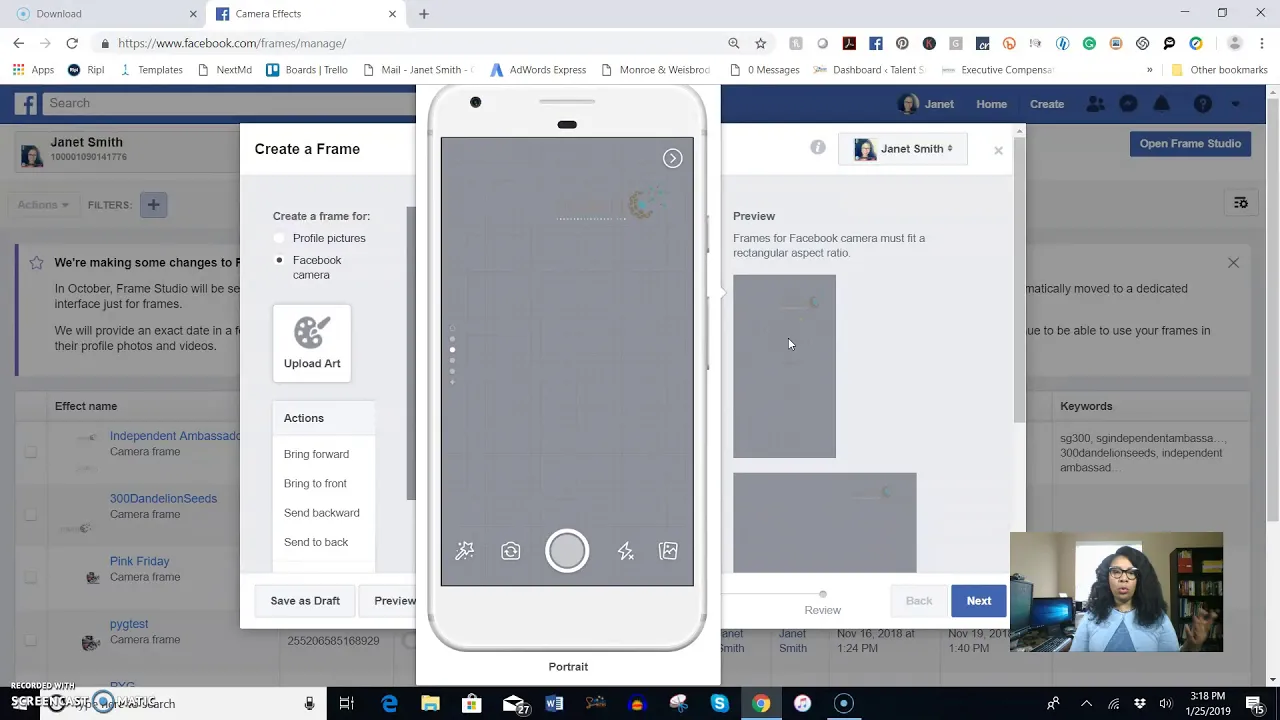This screenshot has width=1280, height=720.
Task: Open help question mark icon in Facebook header
Action: [x=1203, y=104]
